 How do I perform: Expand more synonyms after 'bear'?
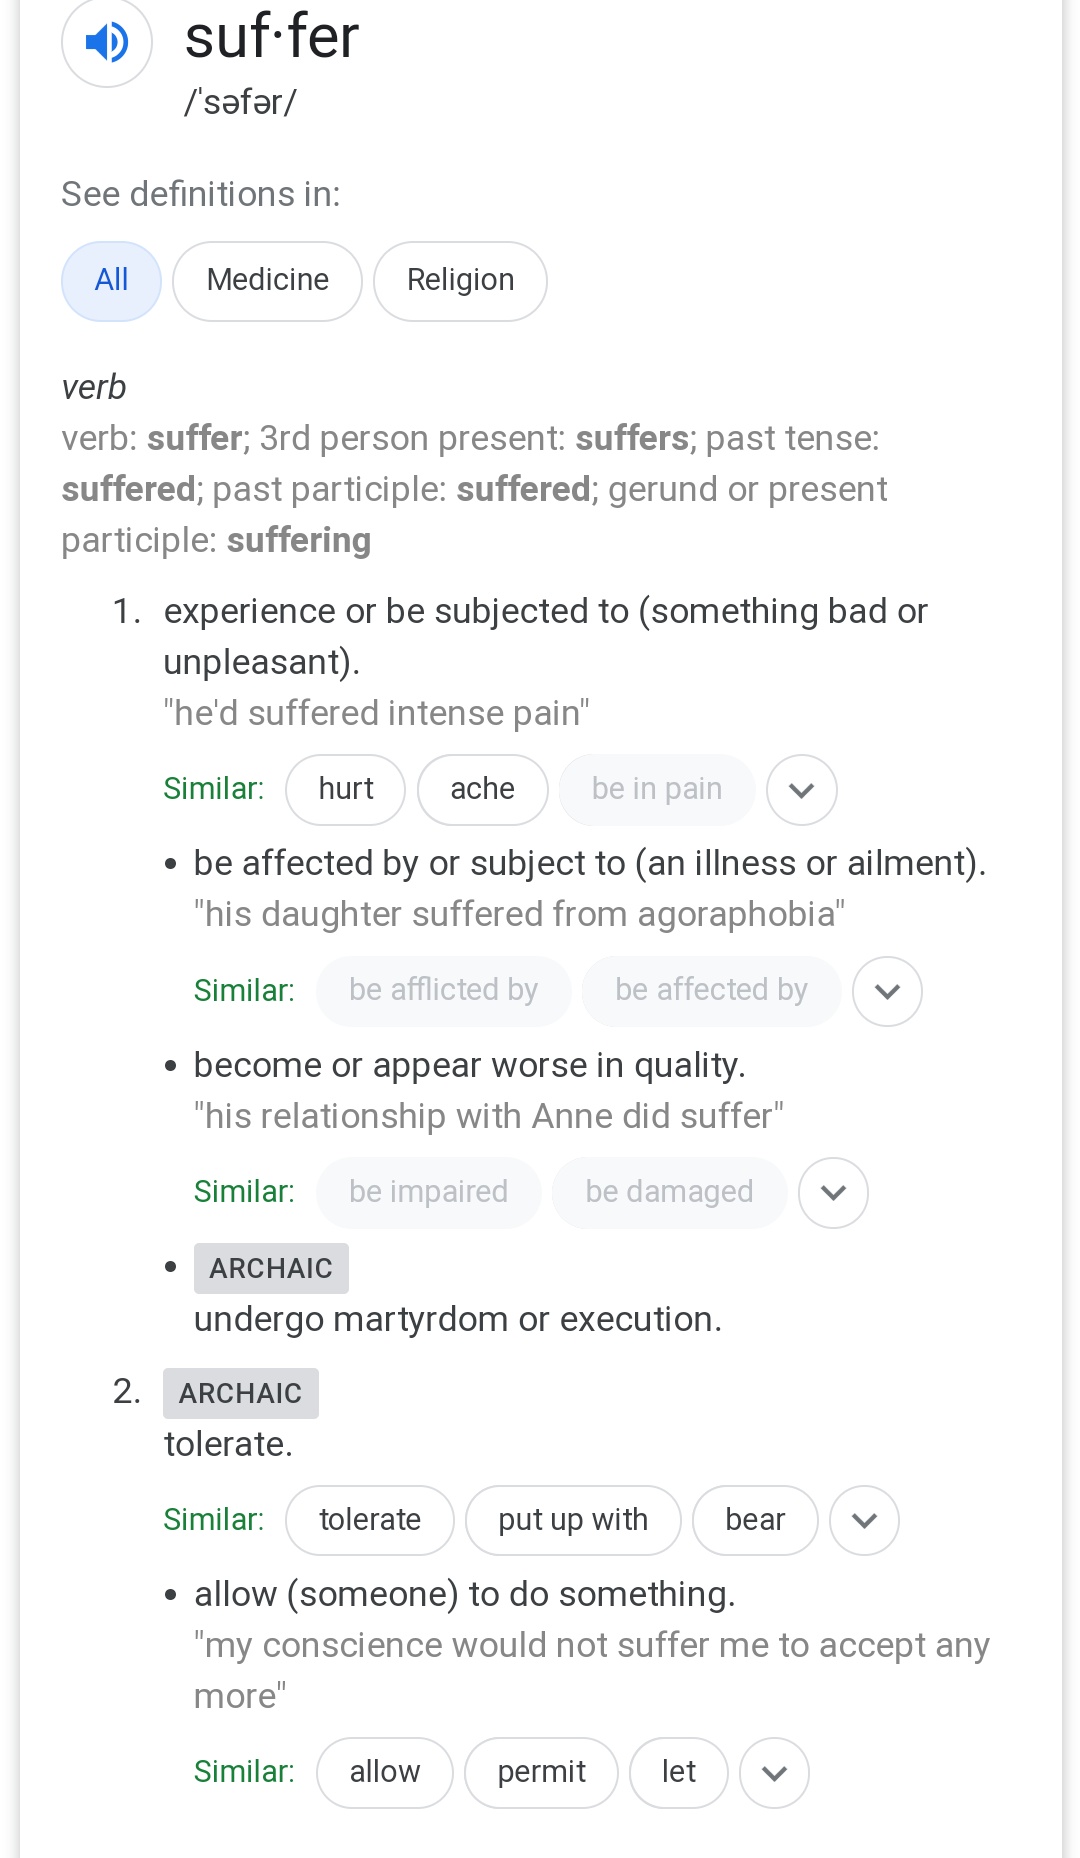click(x=864, y=1520)
